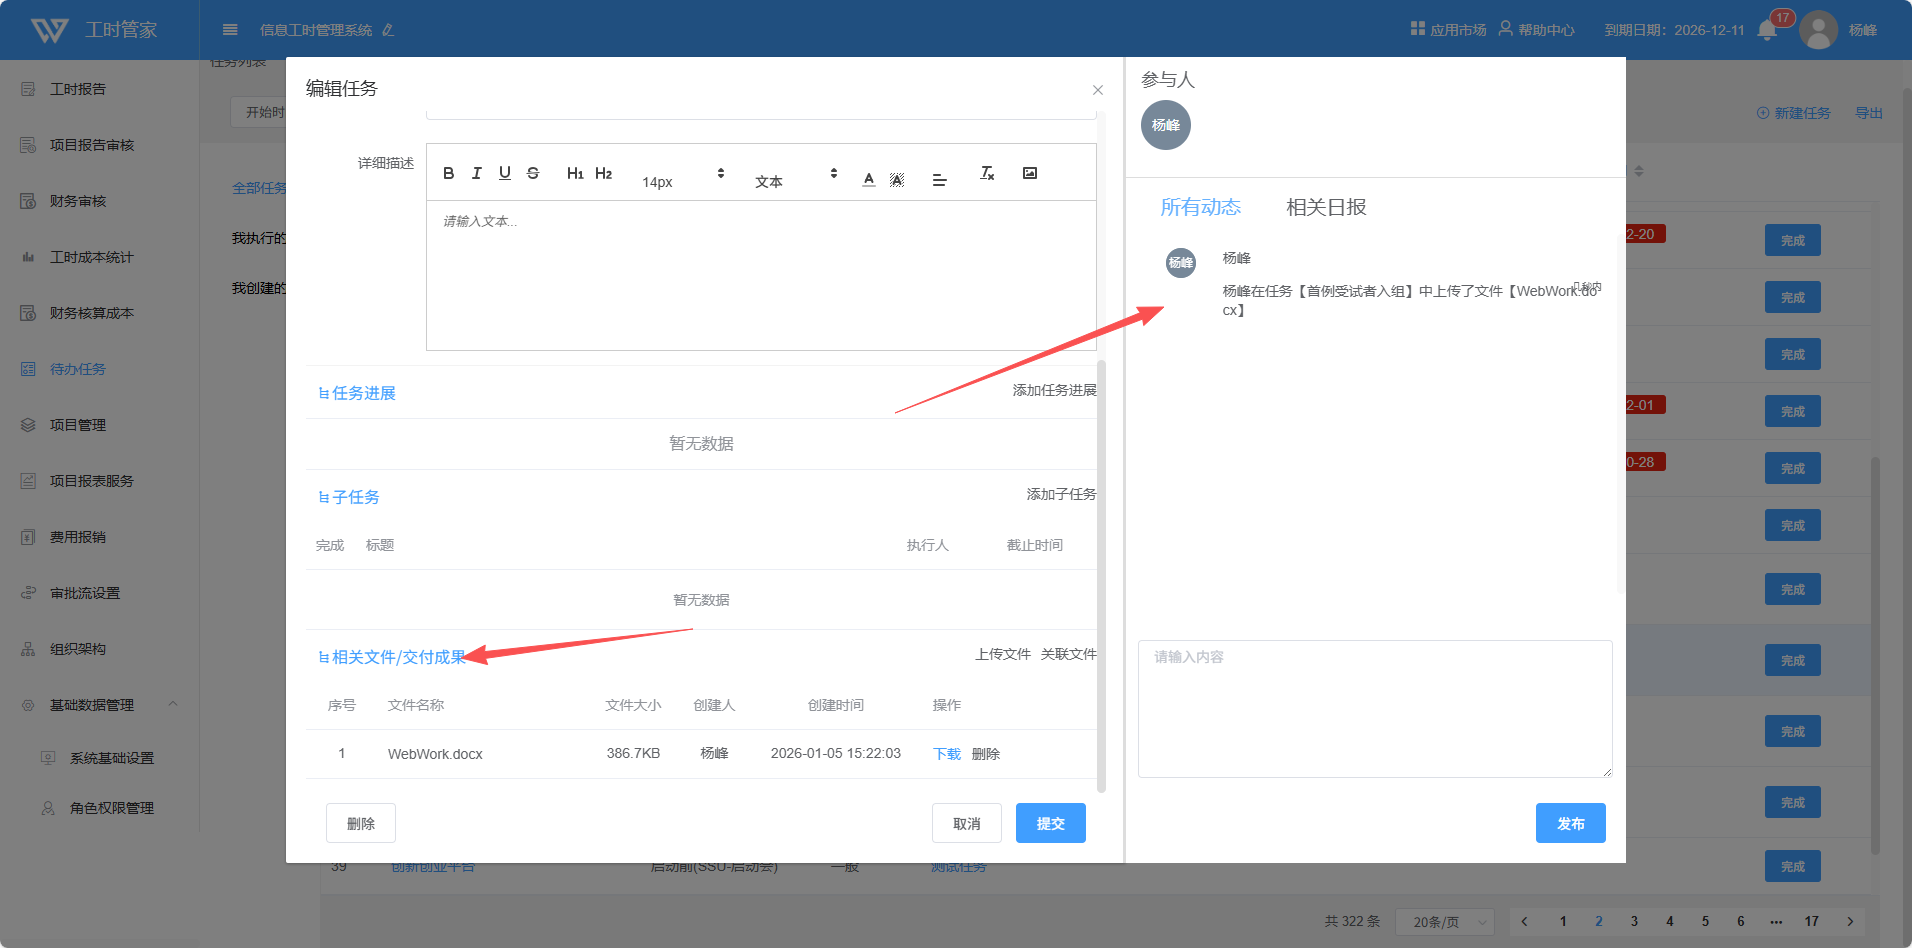Click the comment box 请输入内容
The height and width of the screenshot is (948, 1912).
click(x=1374, y=708)
